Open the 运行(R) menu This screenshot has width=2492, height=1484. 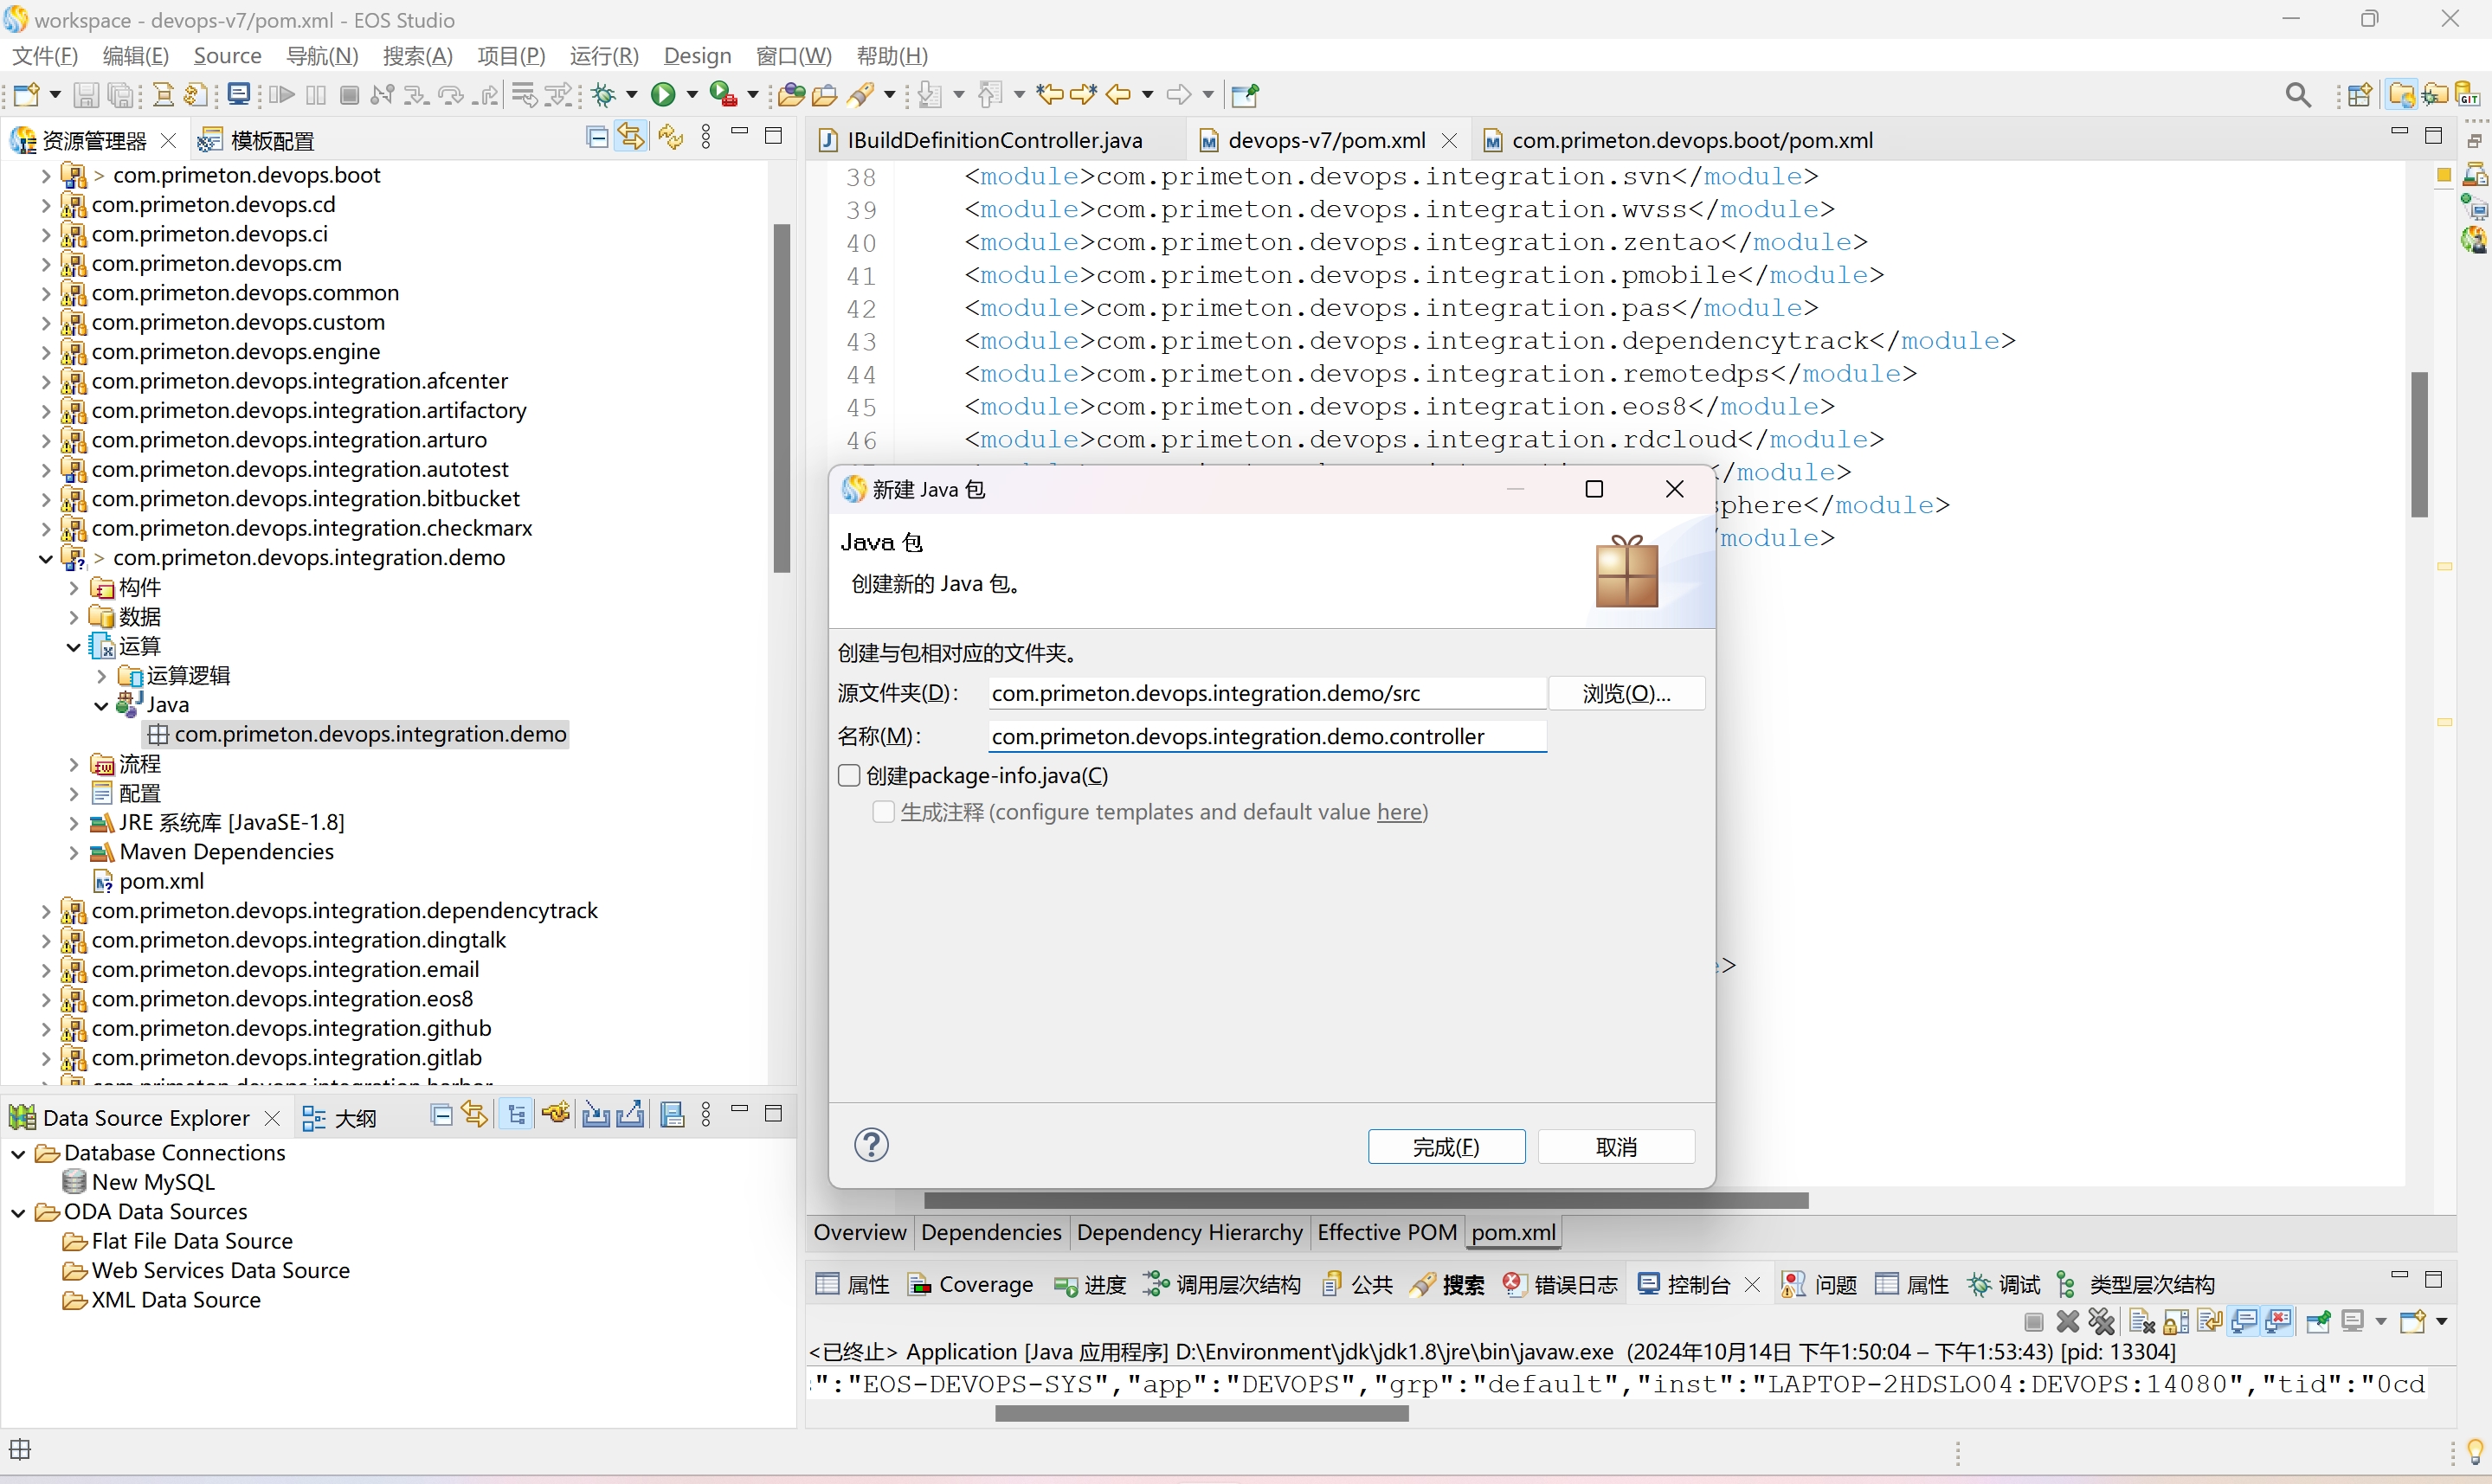[603, 56]
